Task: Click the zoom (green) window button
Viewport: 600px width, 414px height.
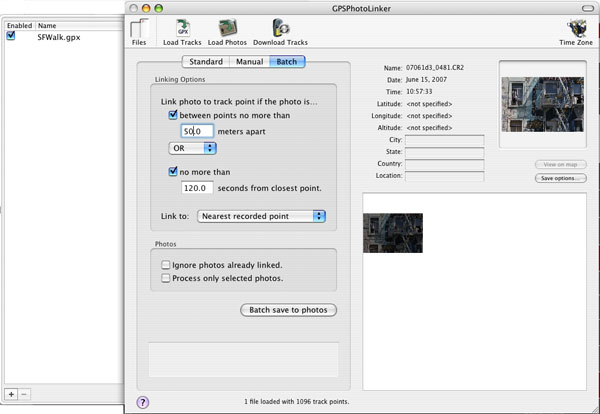Action: 158,8
